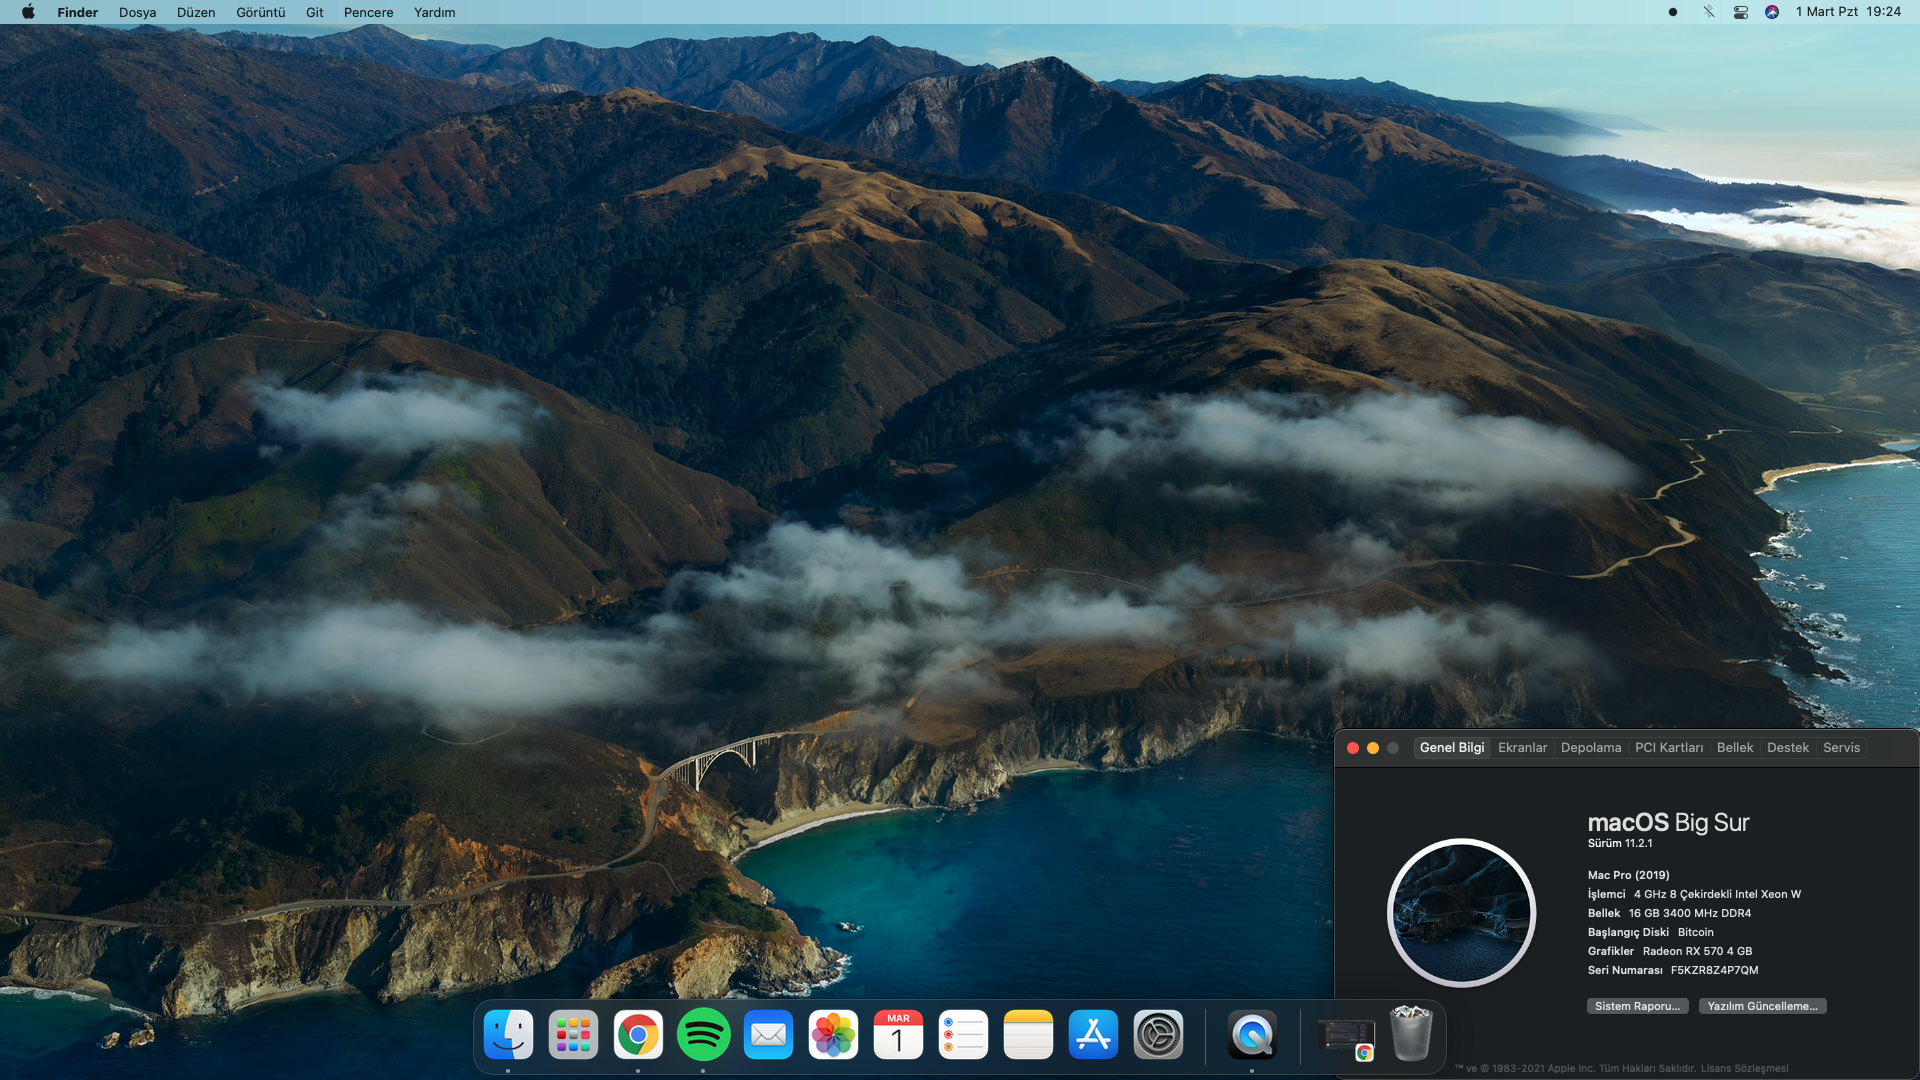
Task: Click the Yazılım Güncelleme button
Action: coord(1762,1006)
